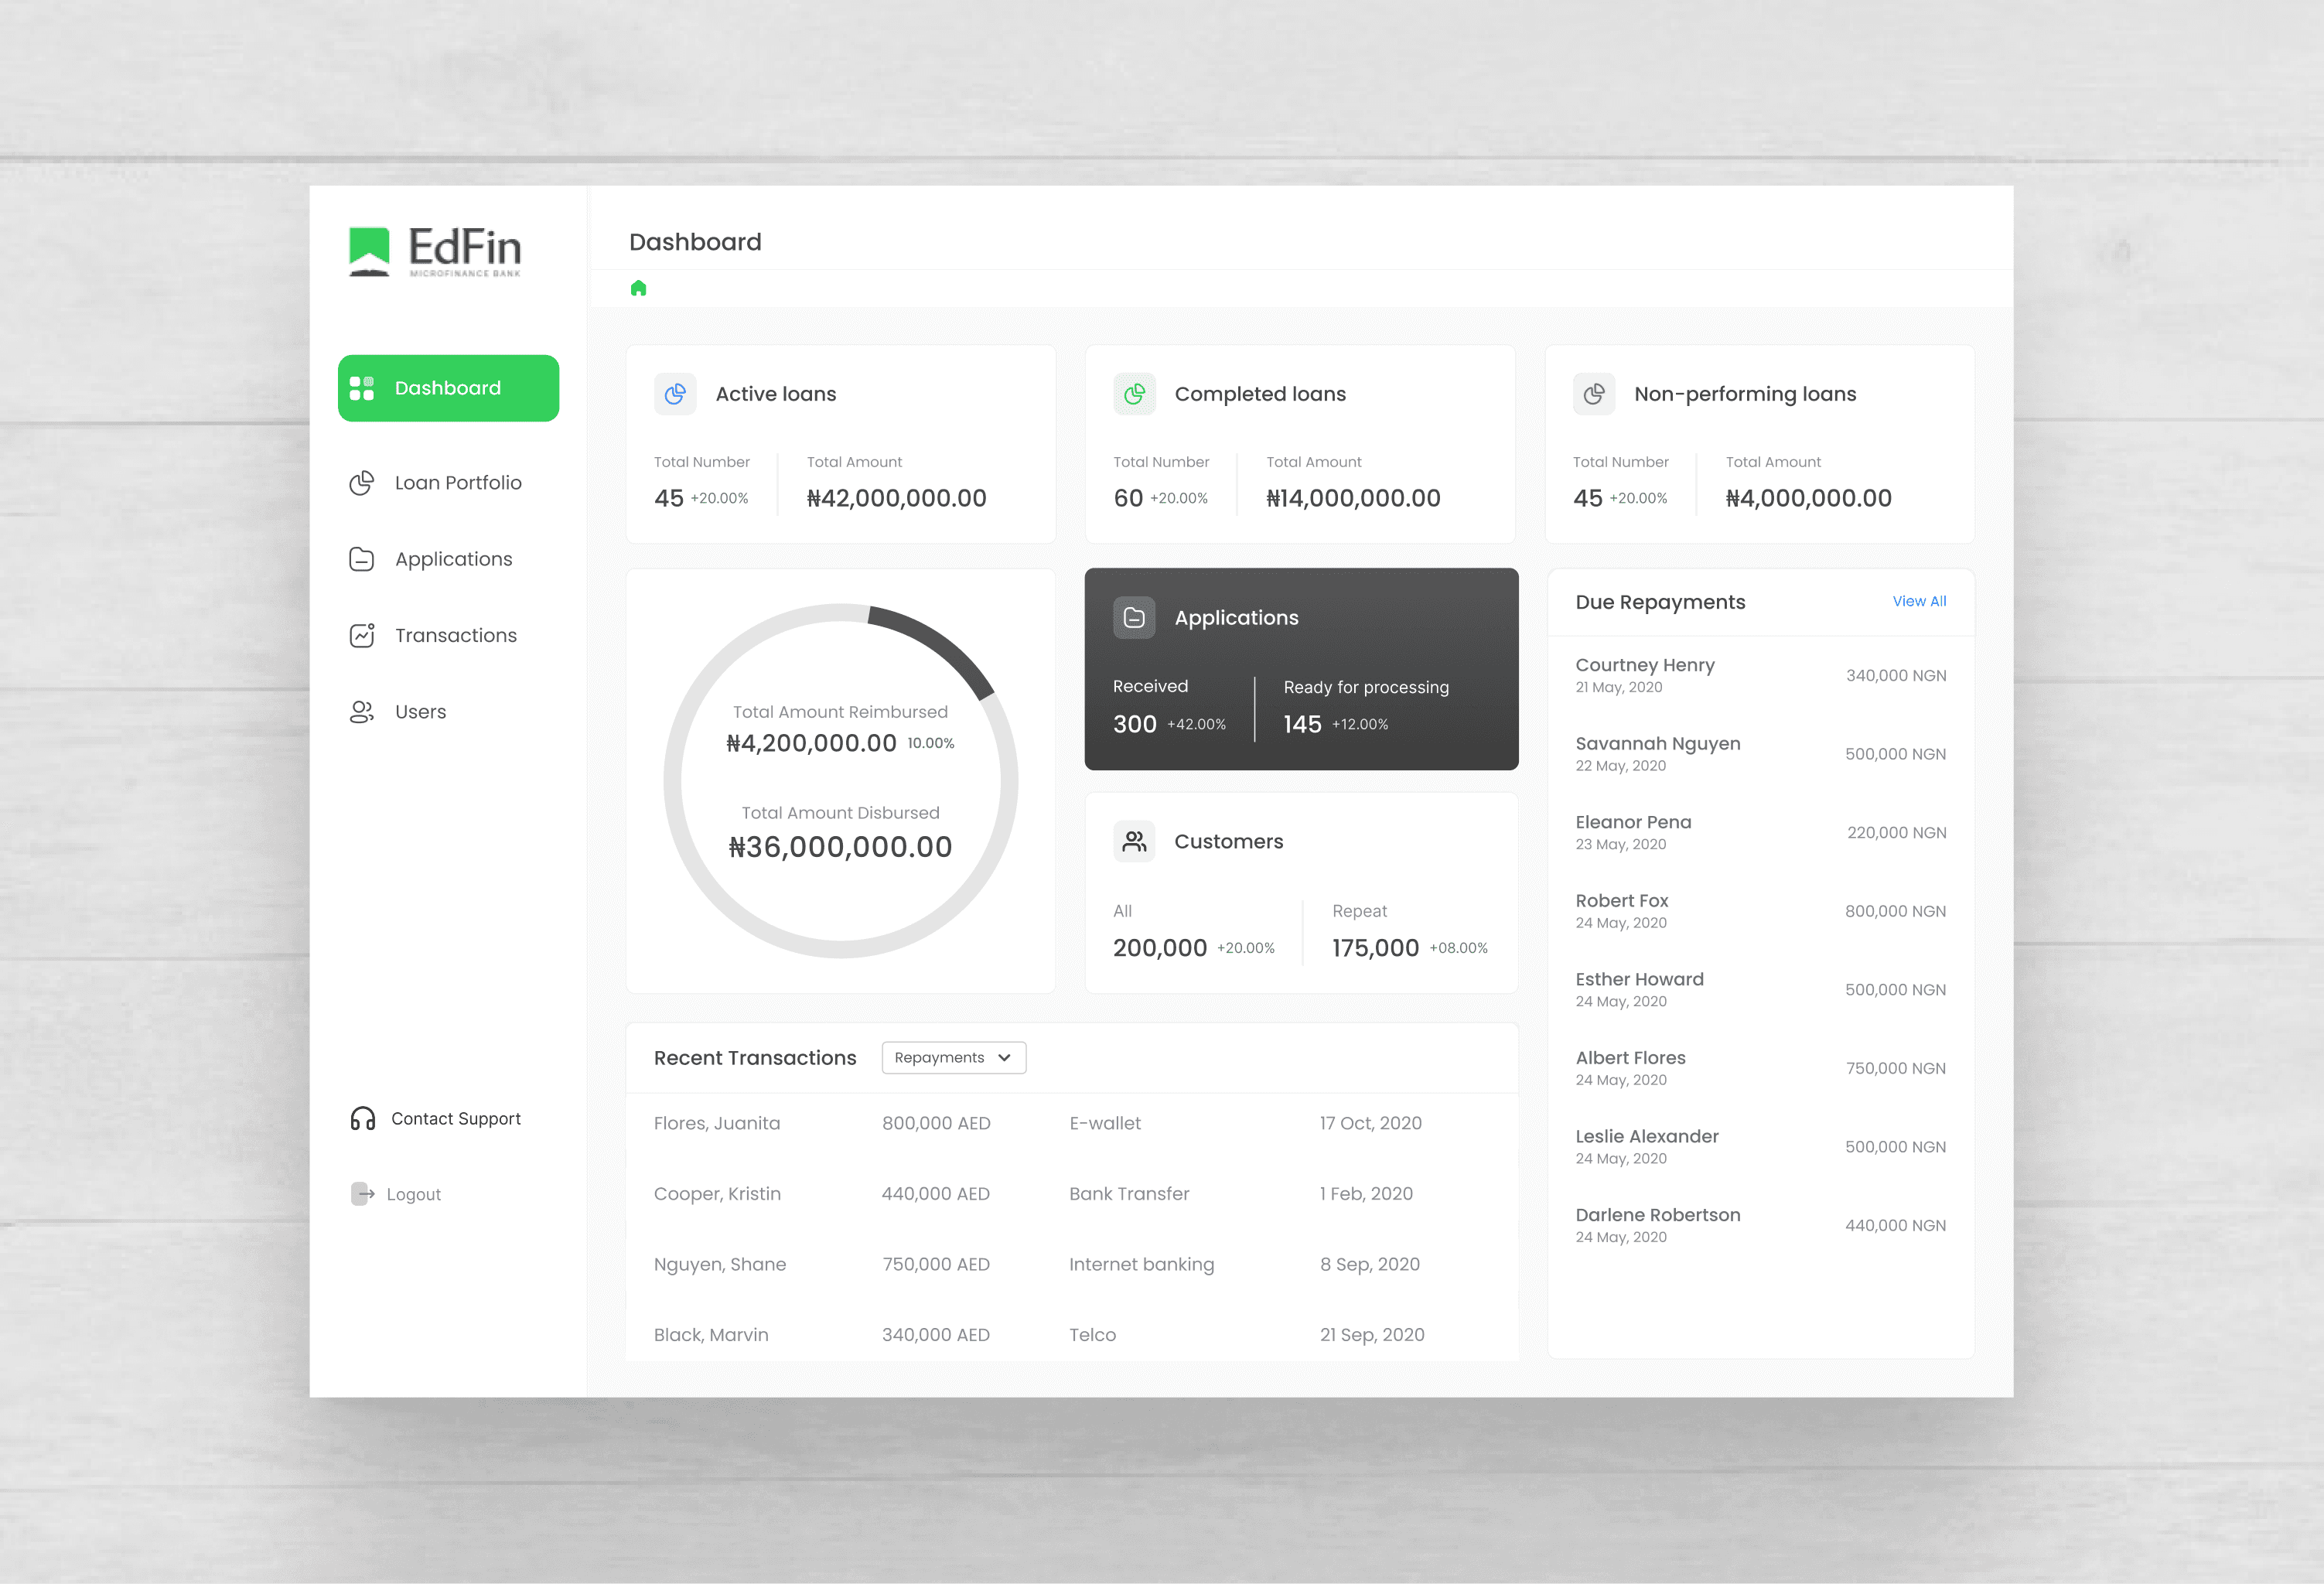
Task: Open Applications page from sidebar
Action: pyautogui.click(x=453, y=559)
